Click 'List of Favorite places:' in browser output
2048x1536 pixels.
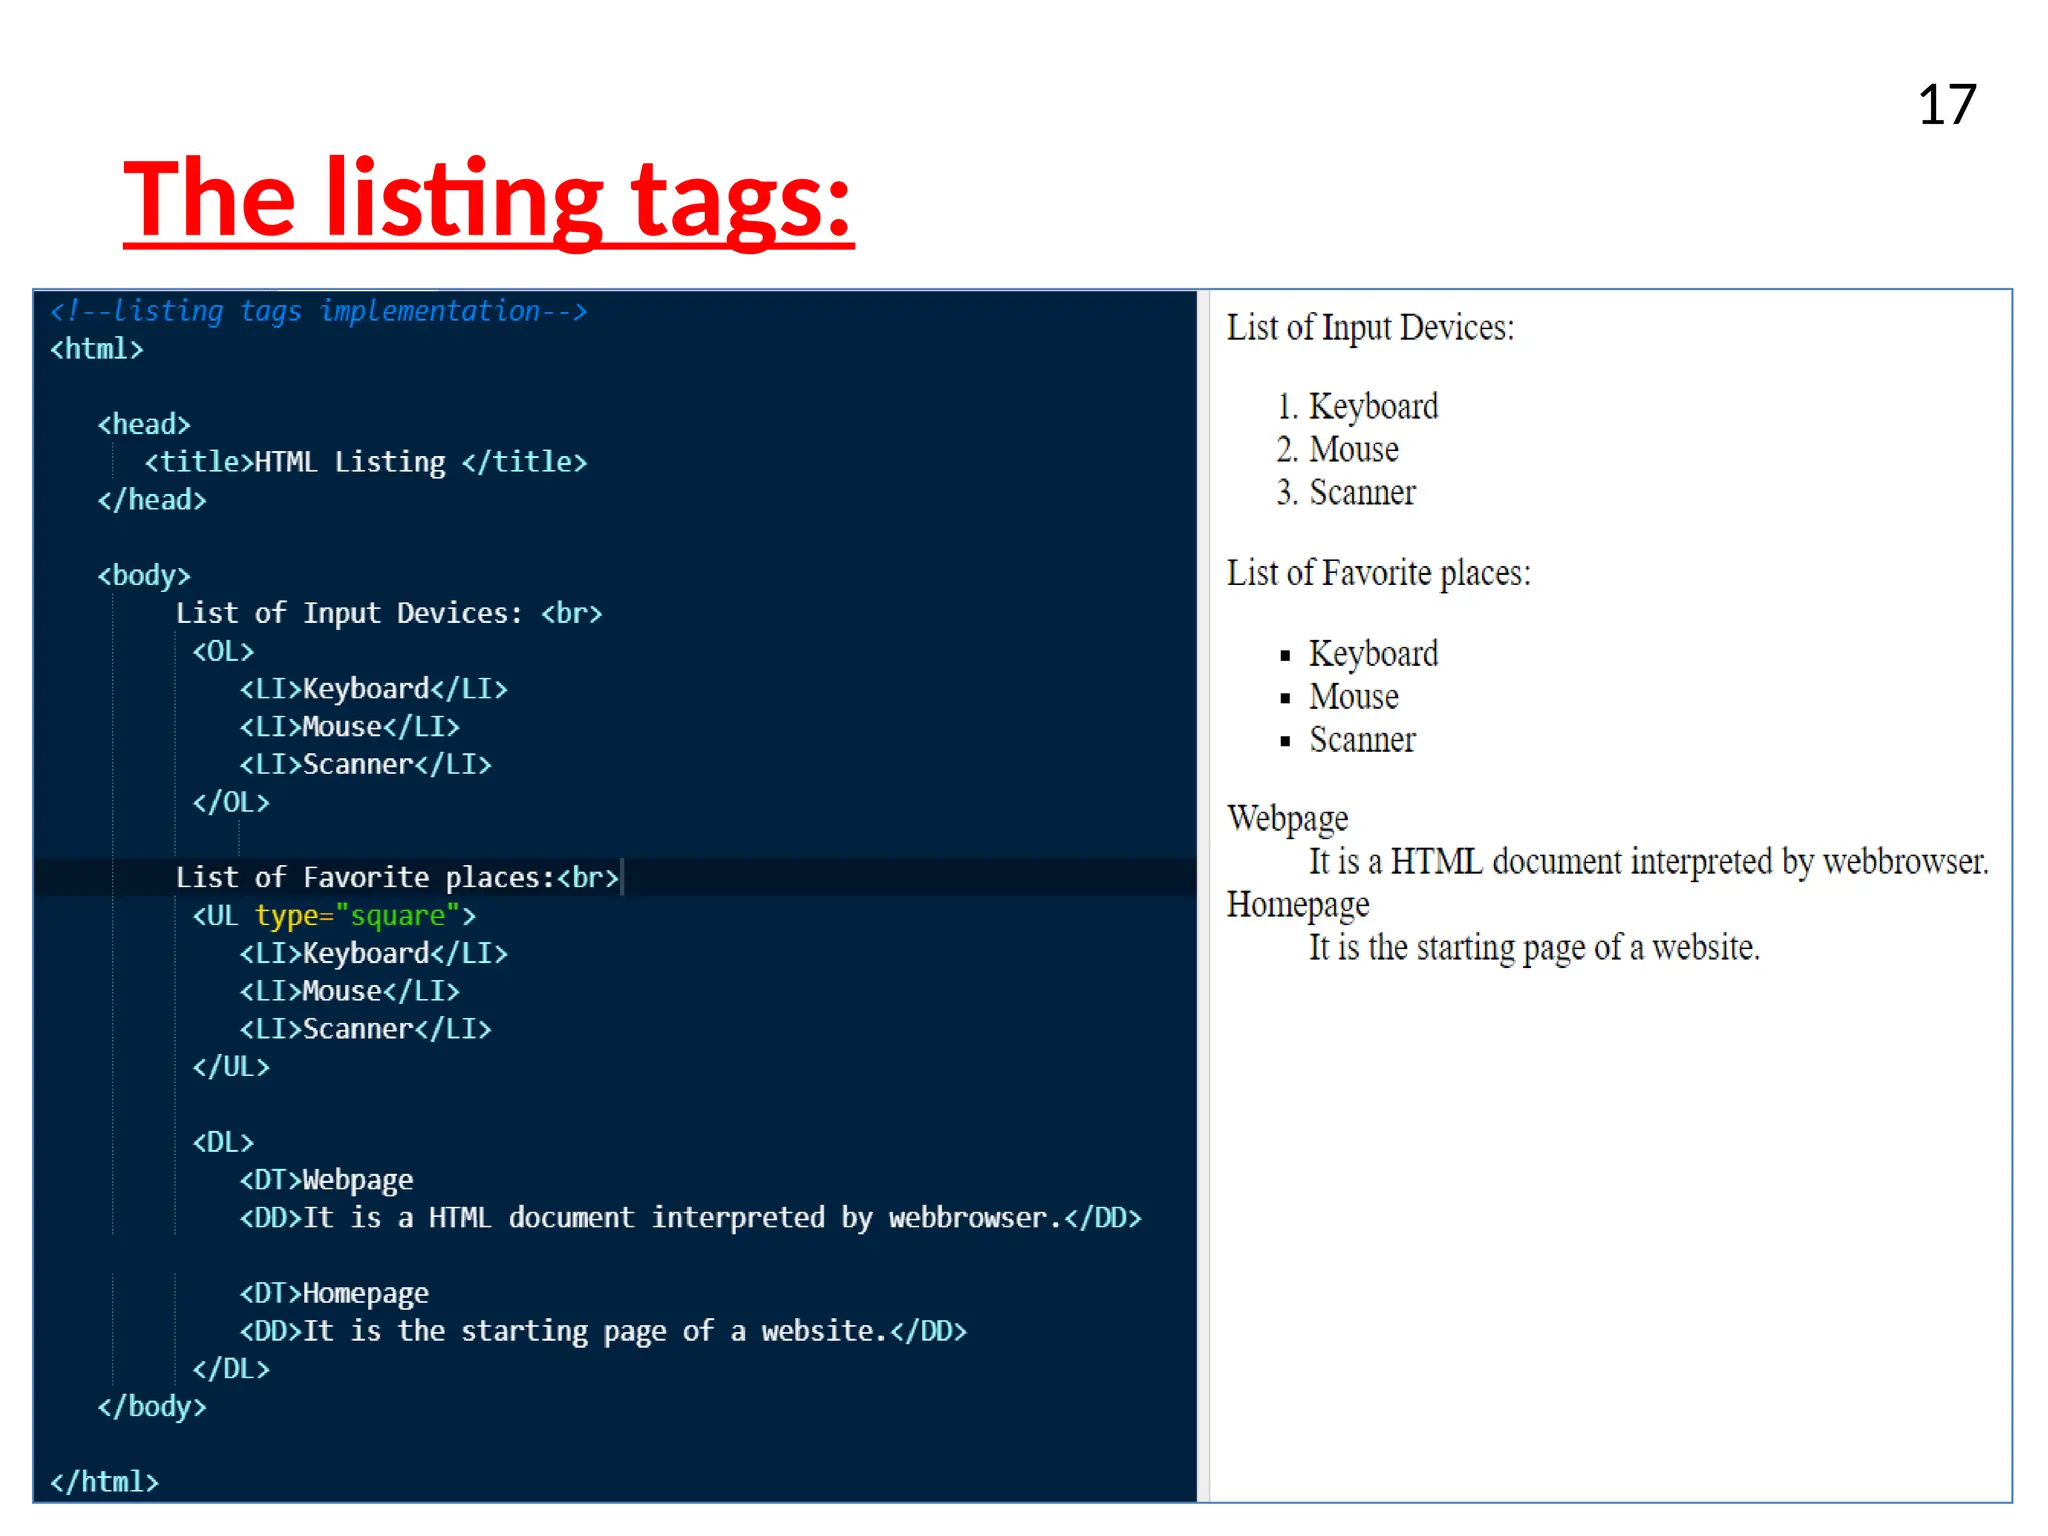pos(1378,573)
